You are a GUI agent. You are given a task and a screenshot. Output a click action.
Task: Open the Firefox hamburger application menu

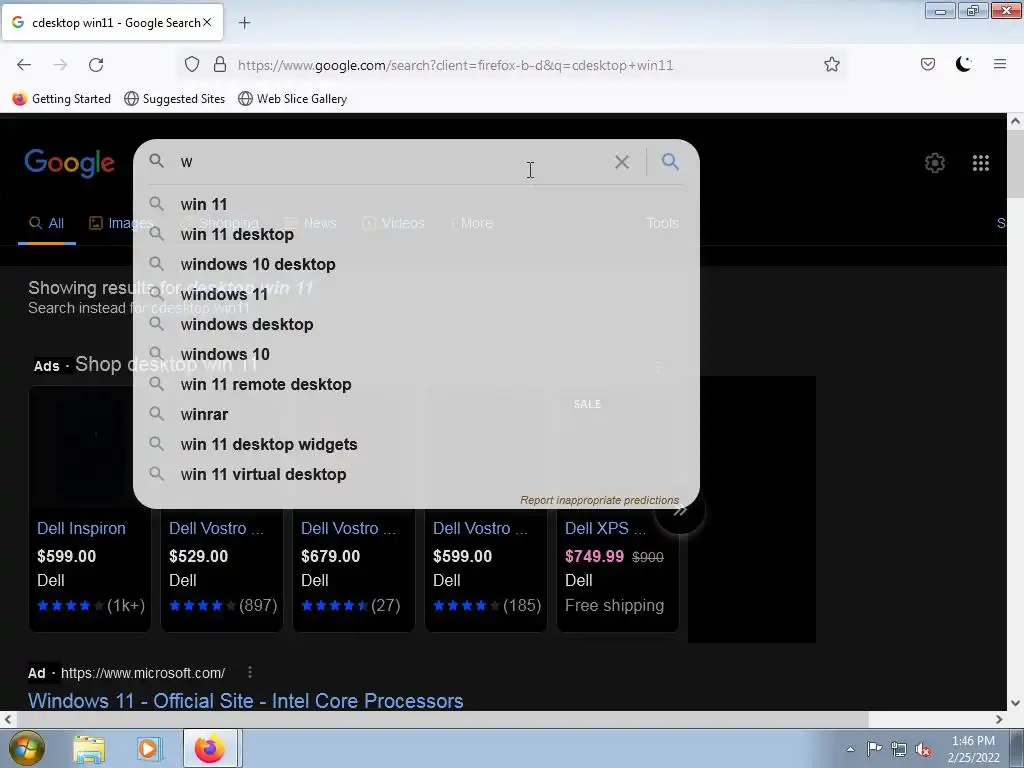(x=999, y=64)
